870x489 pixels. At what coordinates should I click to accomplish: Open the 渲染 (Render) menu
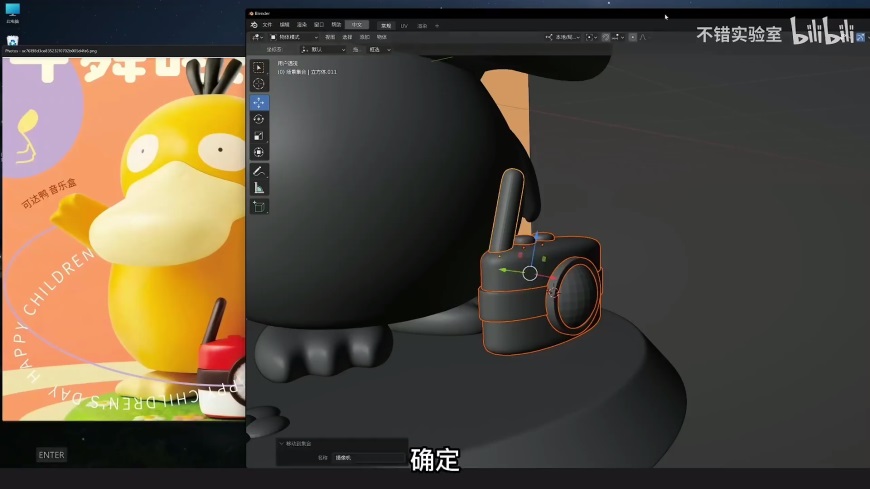[302, 25]
